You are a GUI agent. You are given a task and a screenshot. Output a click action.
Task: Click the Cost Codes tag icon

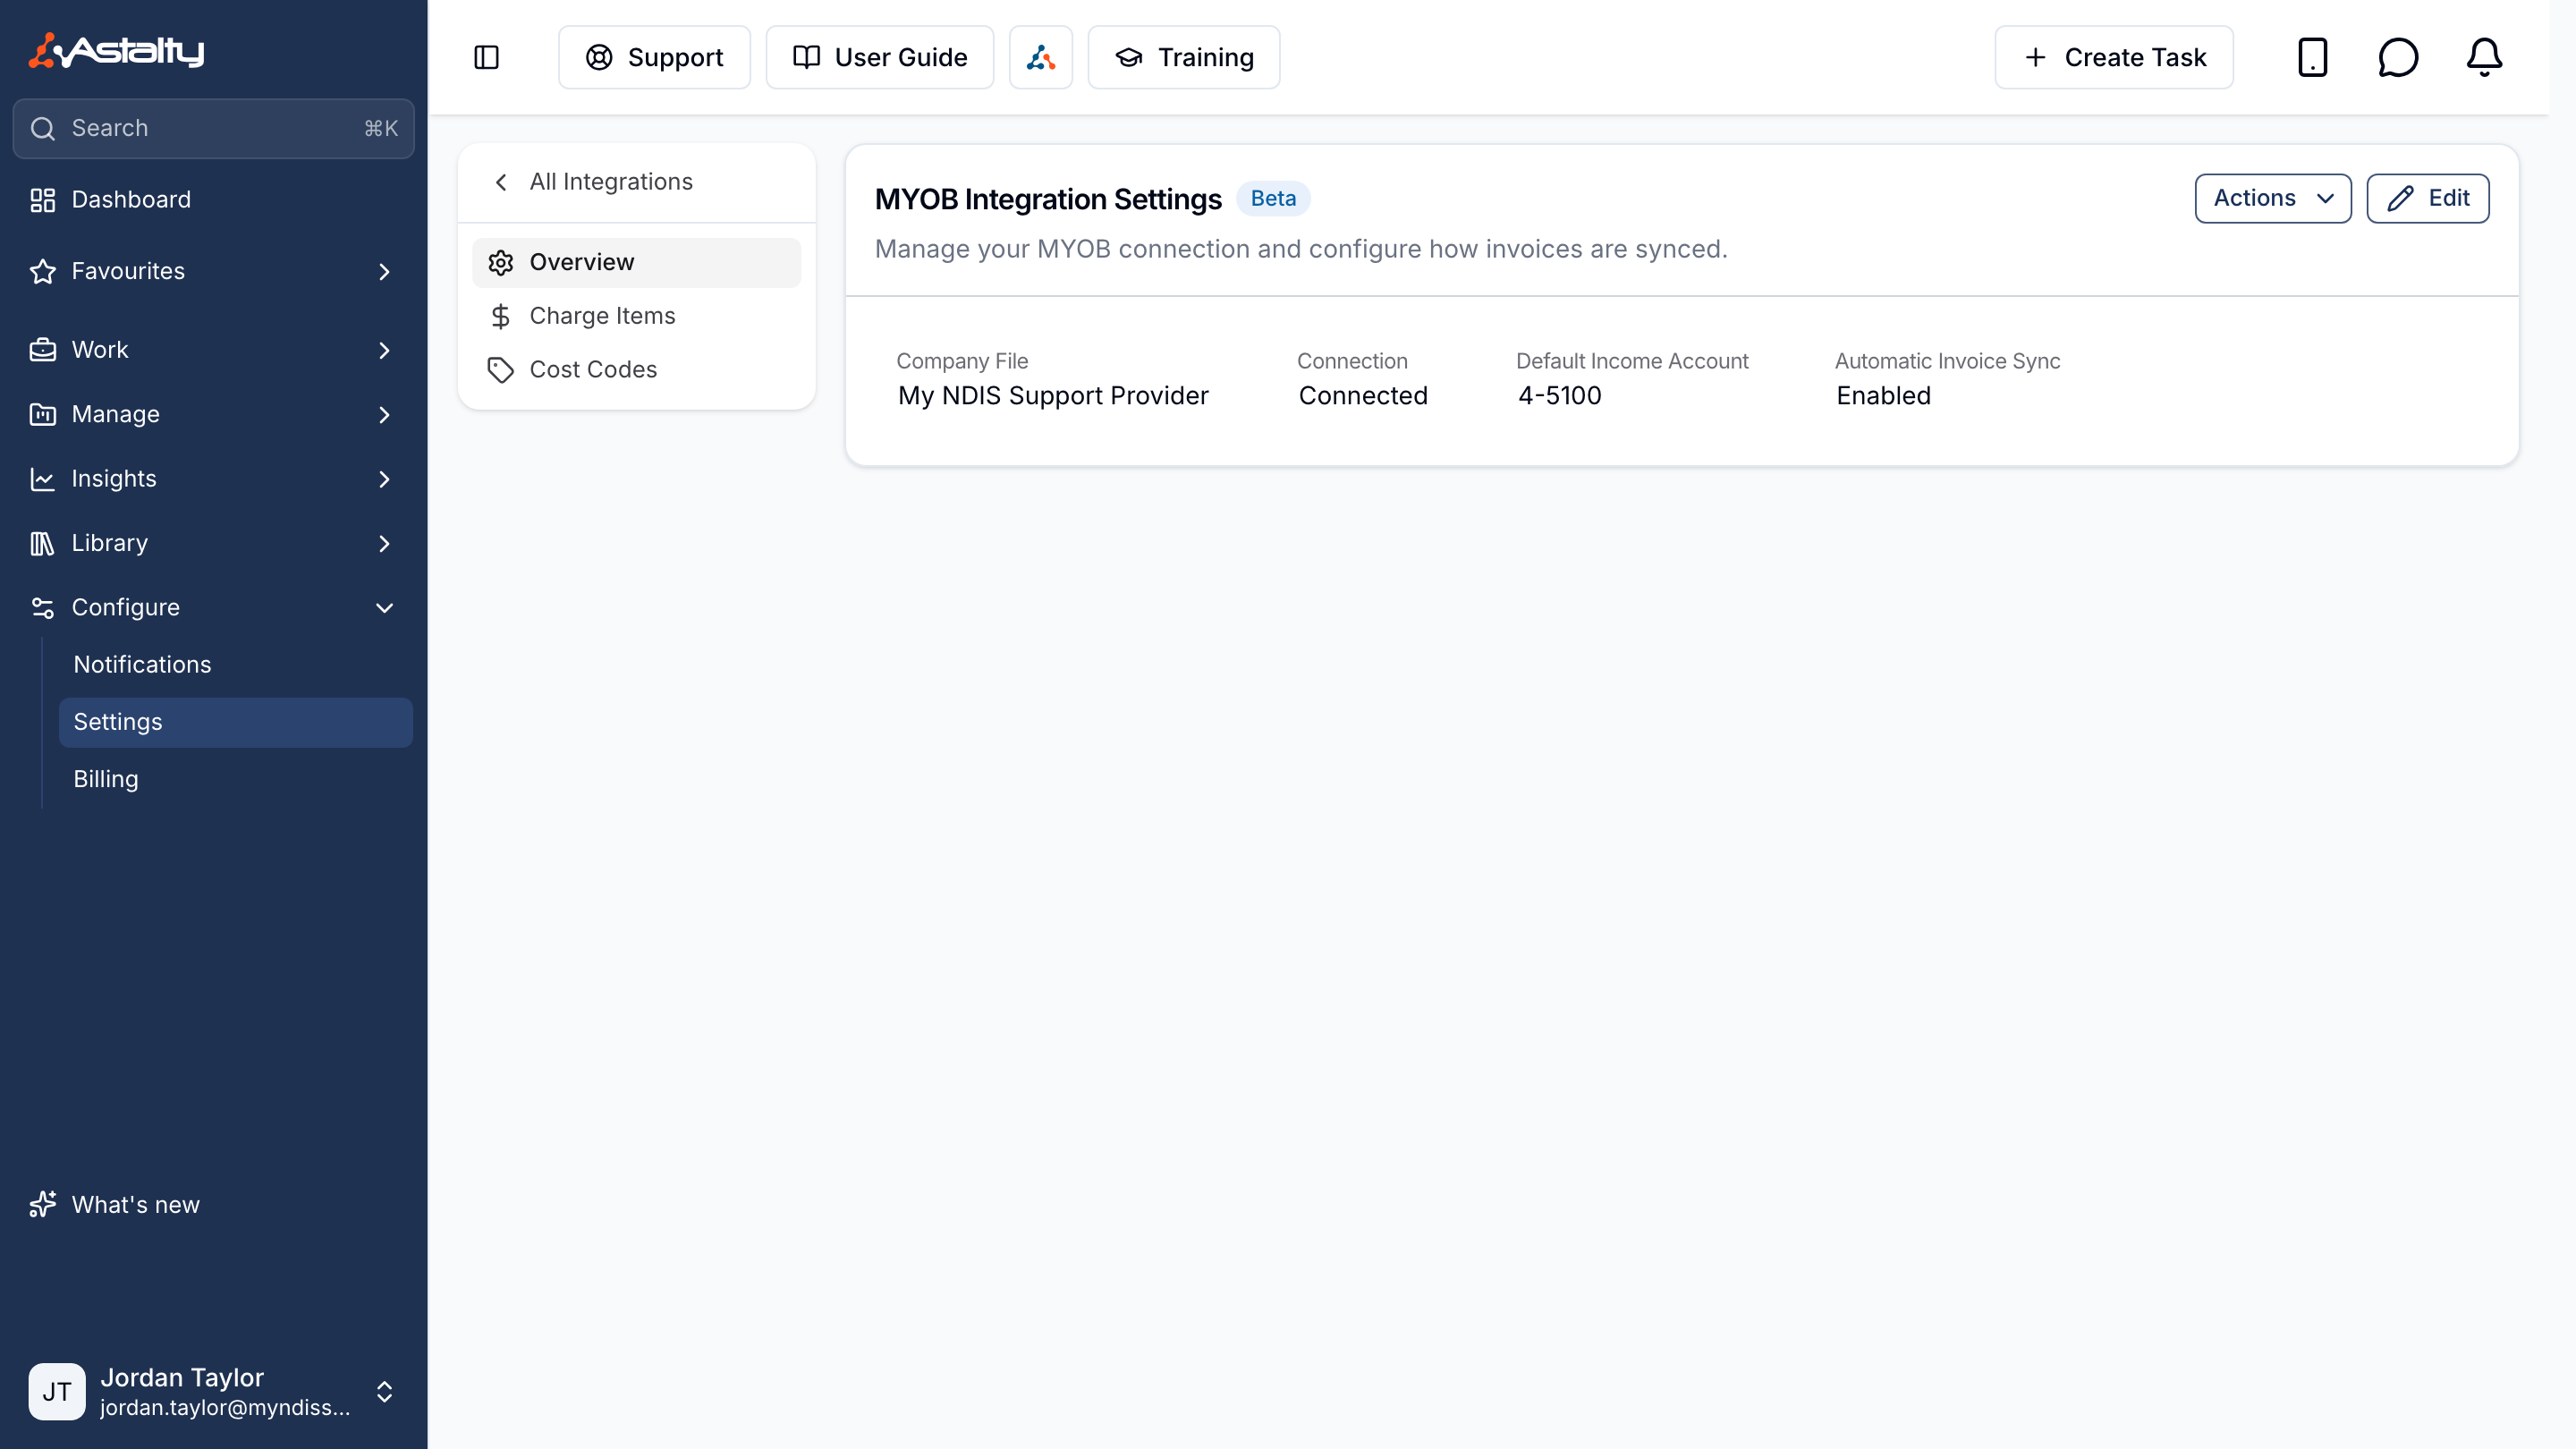(500, 370)
